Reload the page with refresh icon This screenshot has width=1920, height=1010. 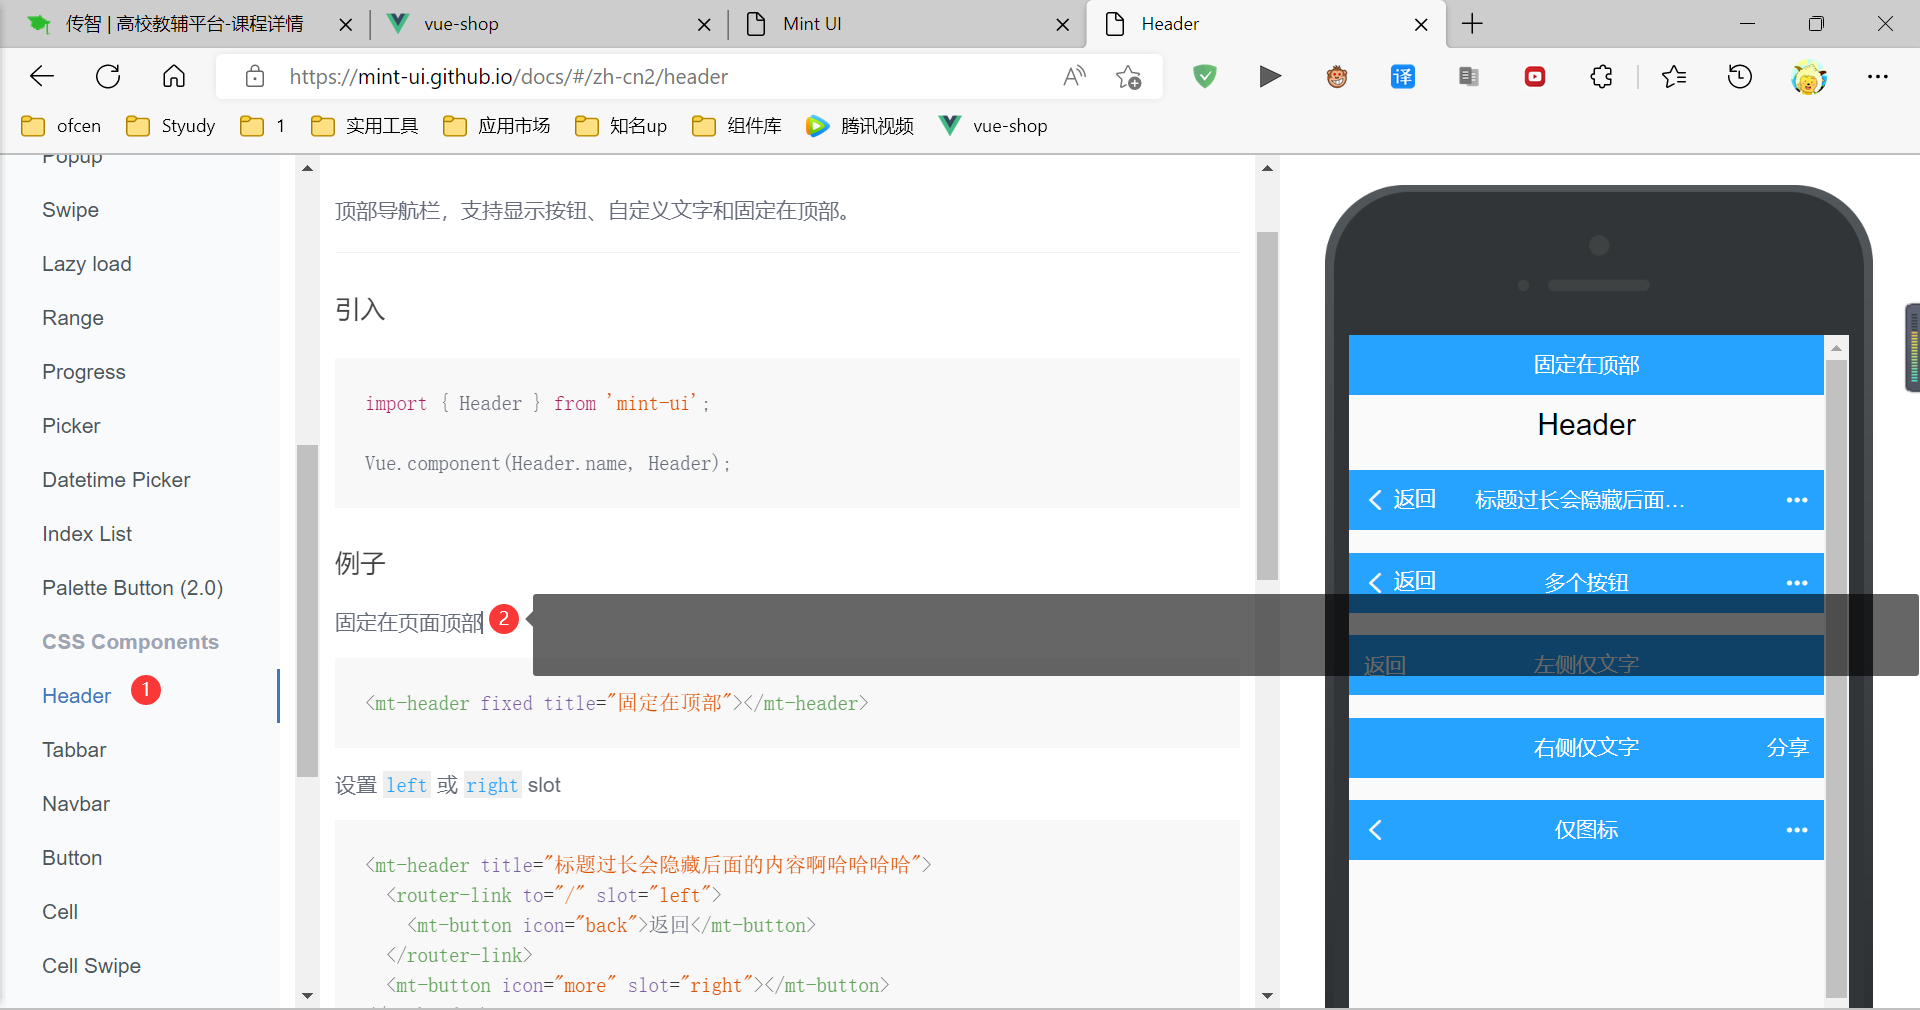pos(108,76)
